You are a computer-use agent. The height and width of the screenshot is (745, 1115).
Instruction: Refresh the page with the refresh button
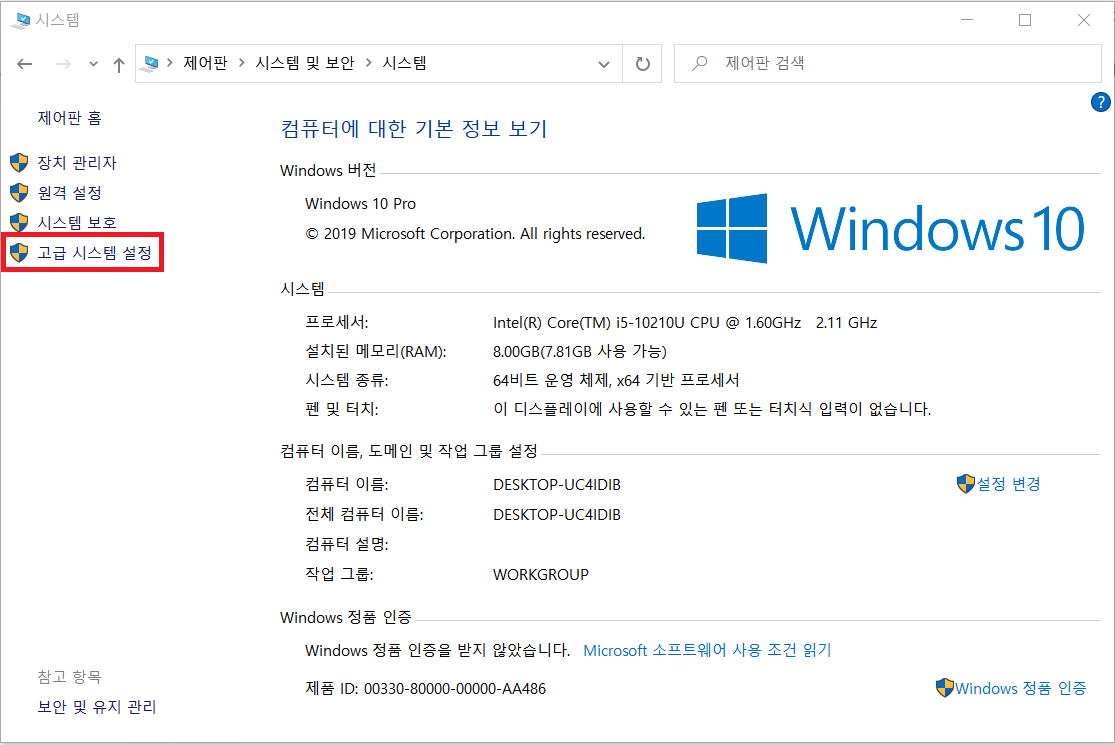click(x=642, y=64)
